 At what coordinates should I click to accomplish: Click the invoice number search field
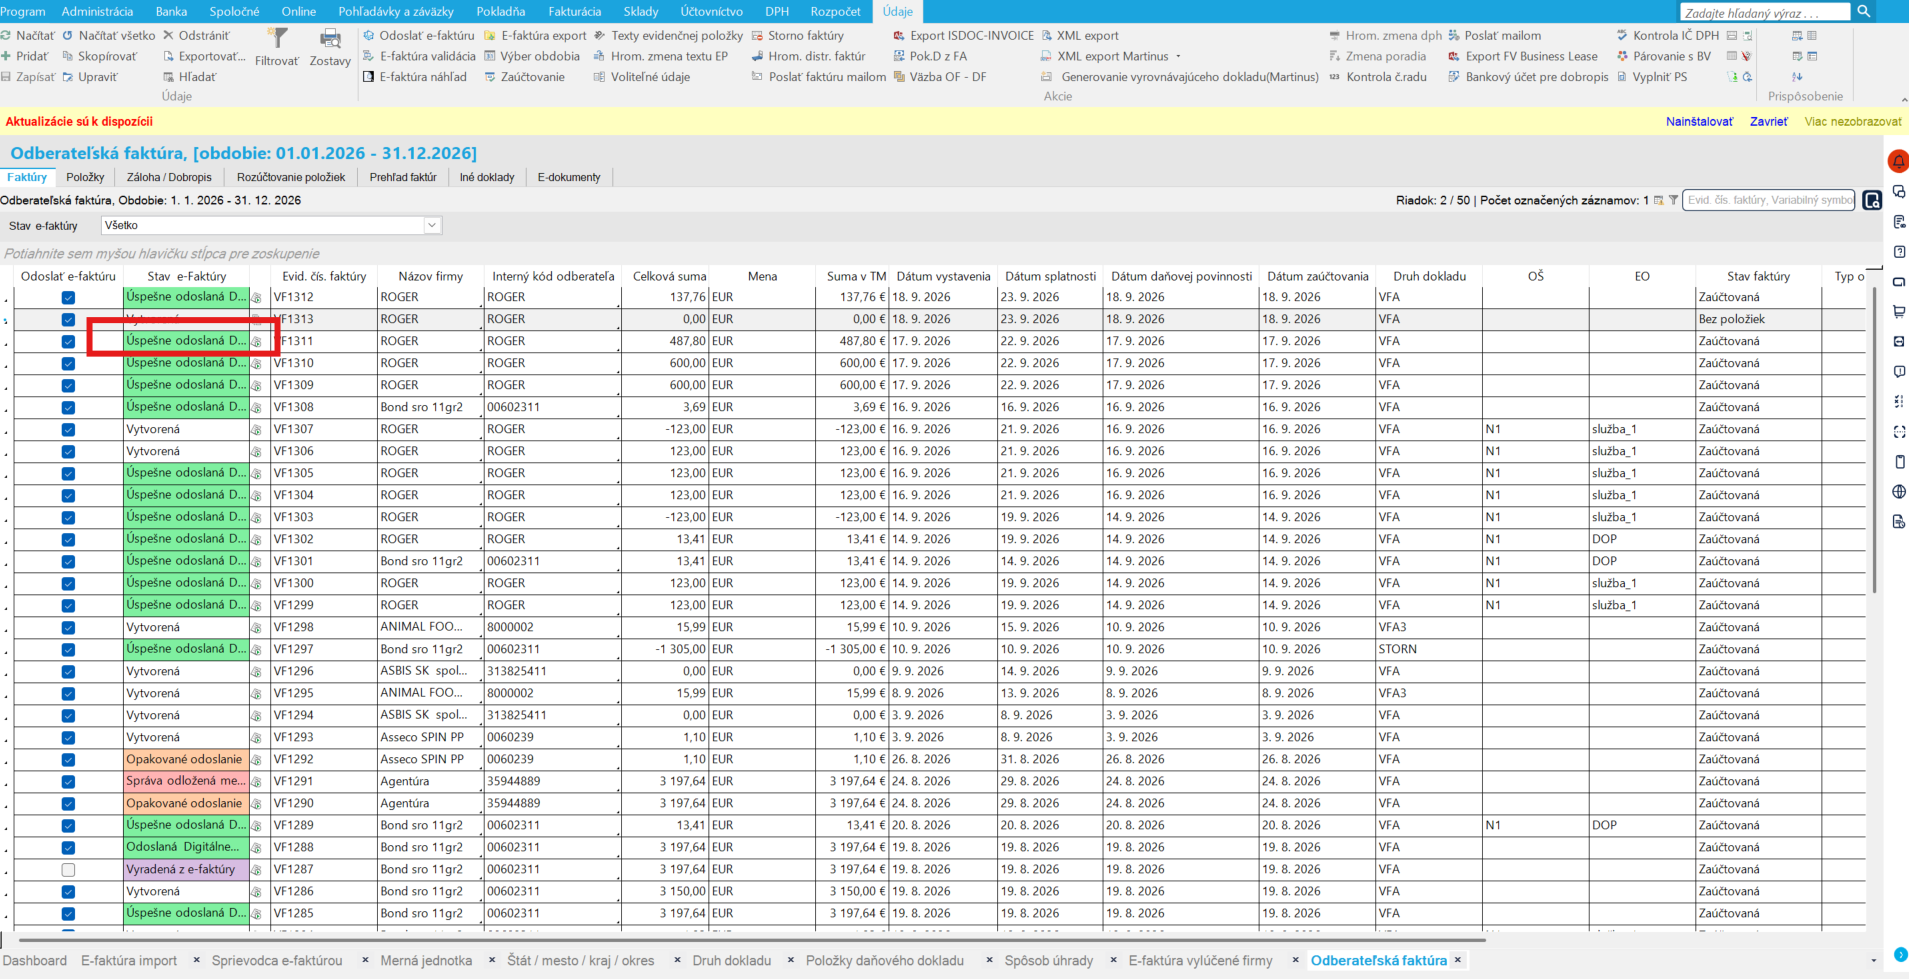point(1768,200)
